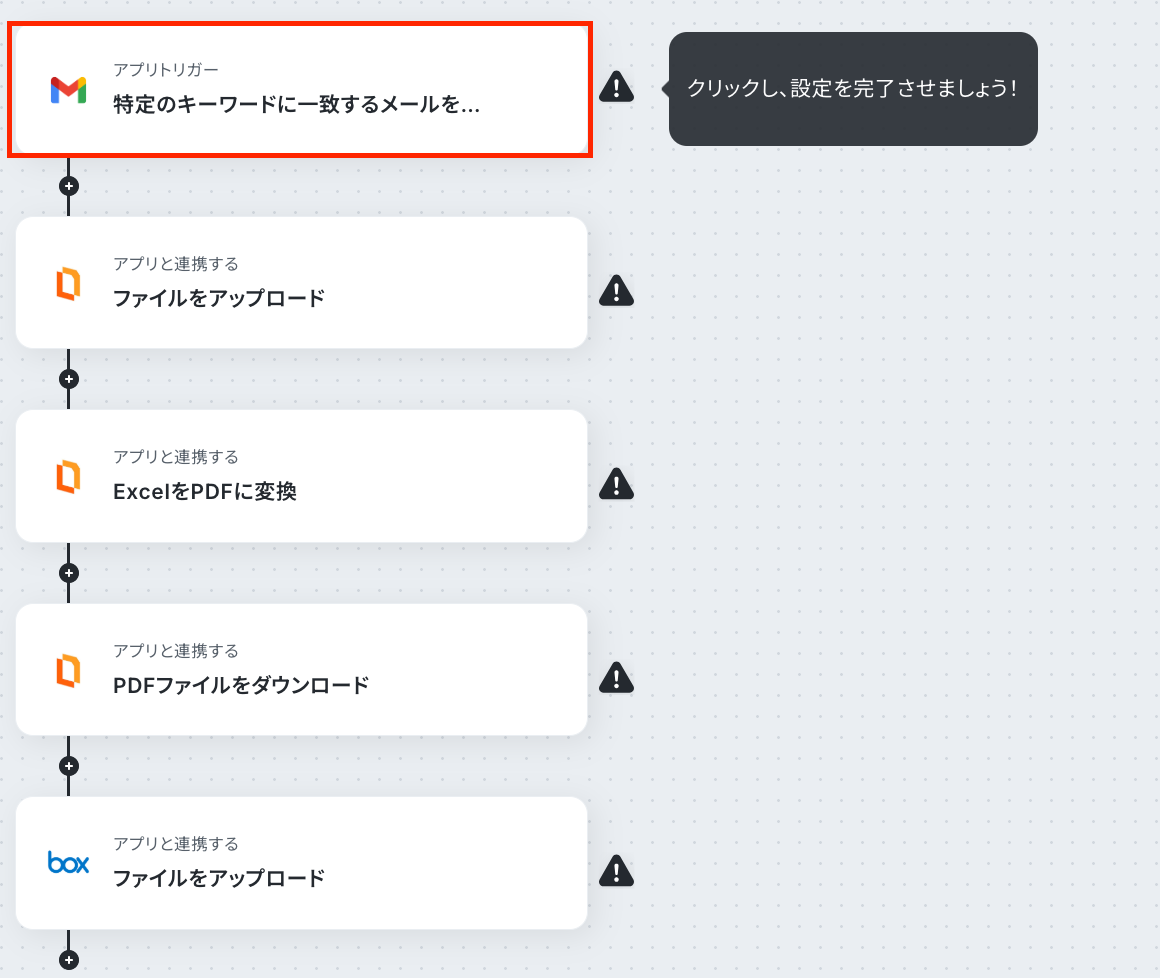Add a step after the first ファイルをアップロード
The height and width of the screenshot is (978, 1160).
[x=69, y=379]
